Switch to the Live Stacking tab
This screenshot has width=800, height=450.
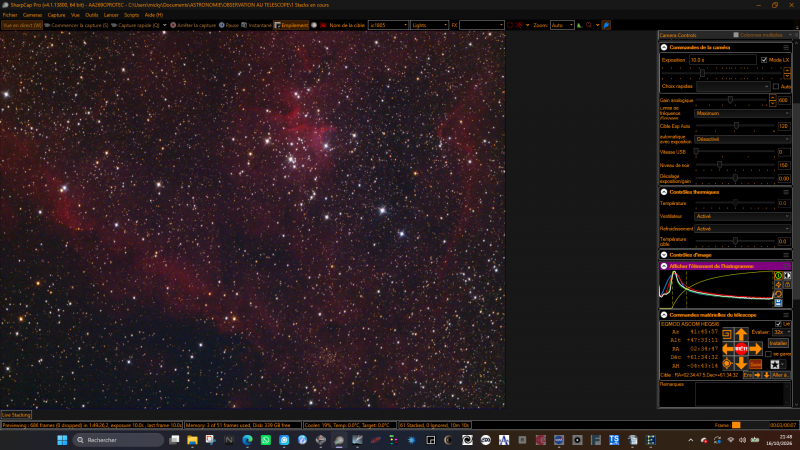(16, 415)
